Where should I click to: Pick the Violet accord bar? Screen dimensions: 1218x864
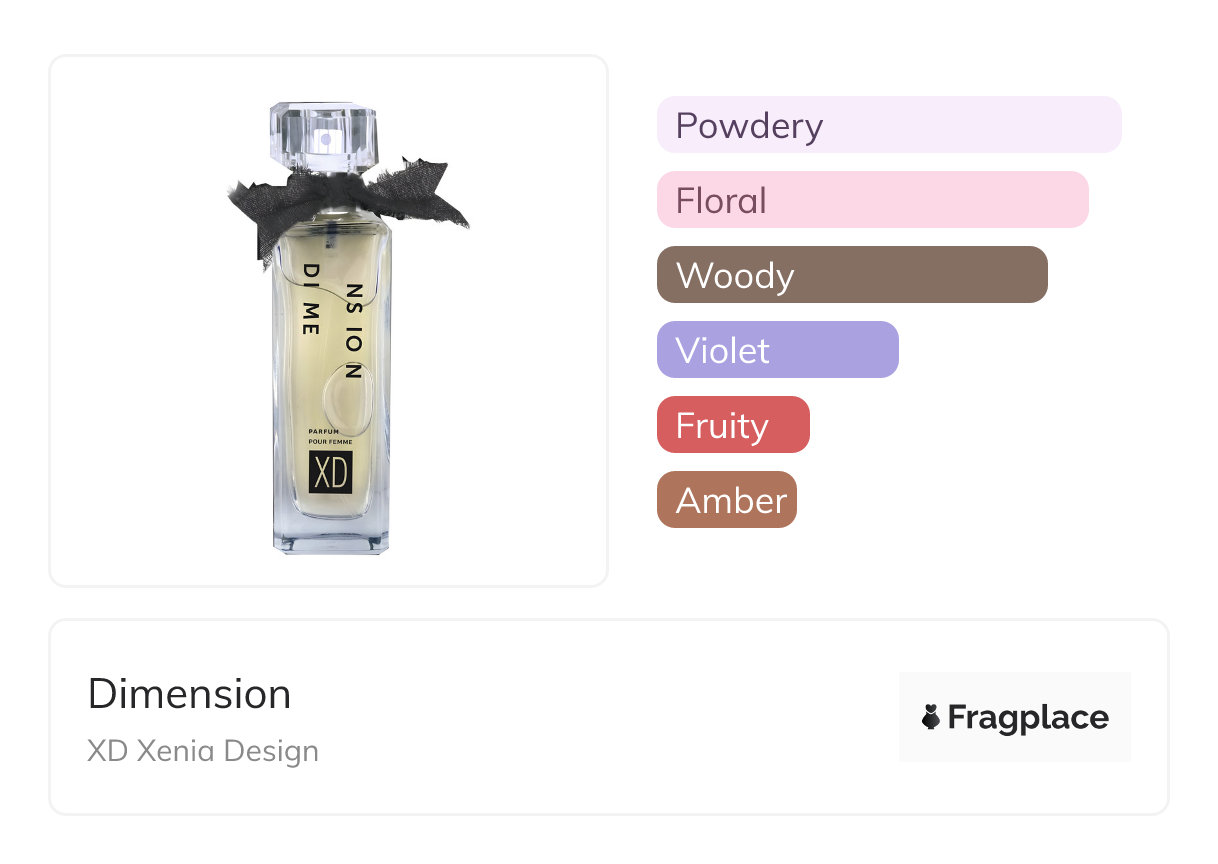coord(777,350)
